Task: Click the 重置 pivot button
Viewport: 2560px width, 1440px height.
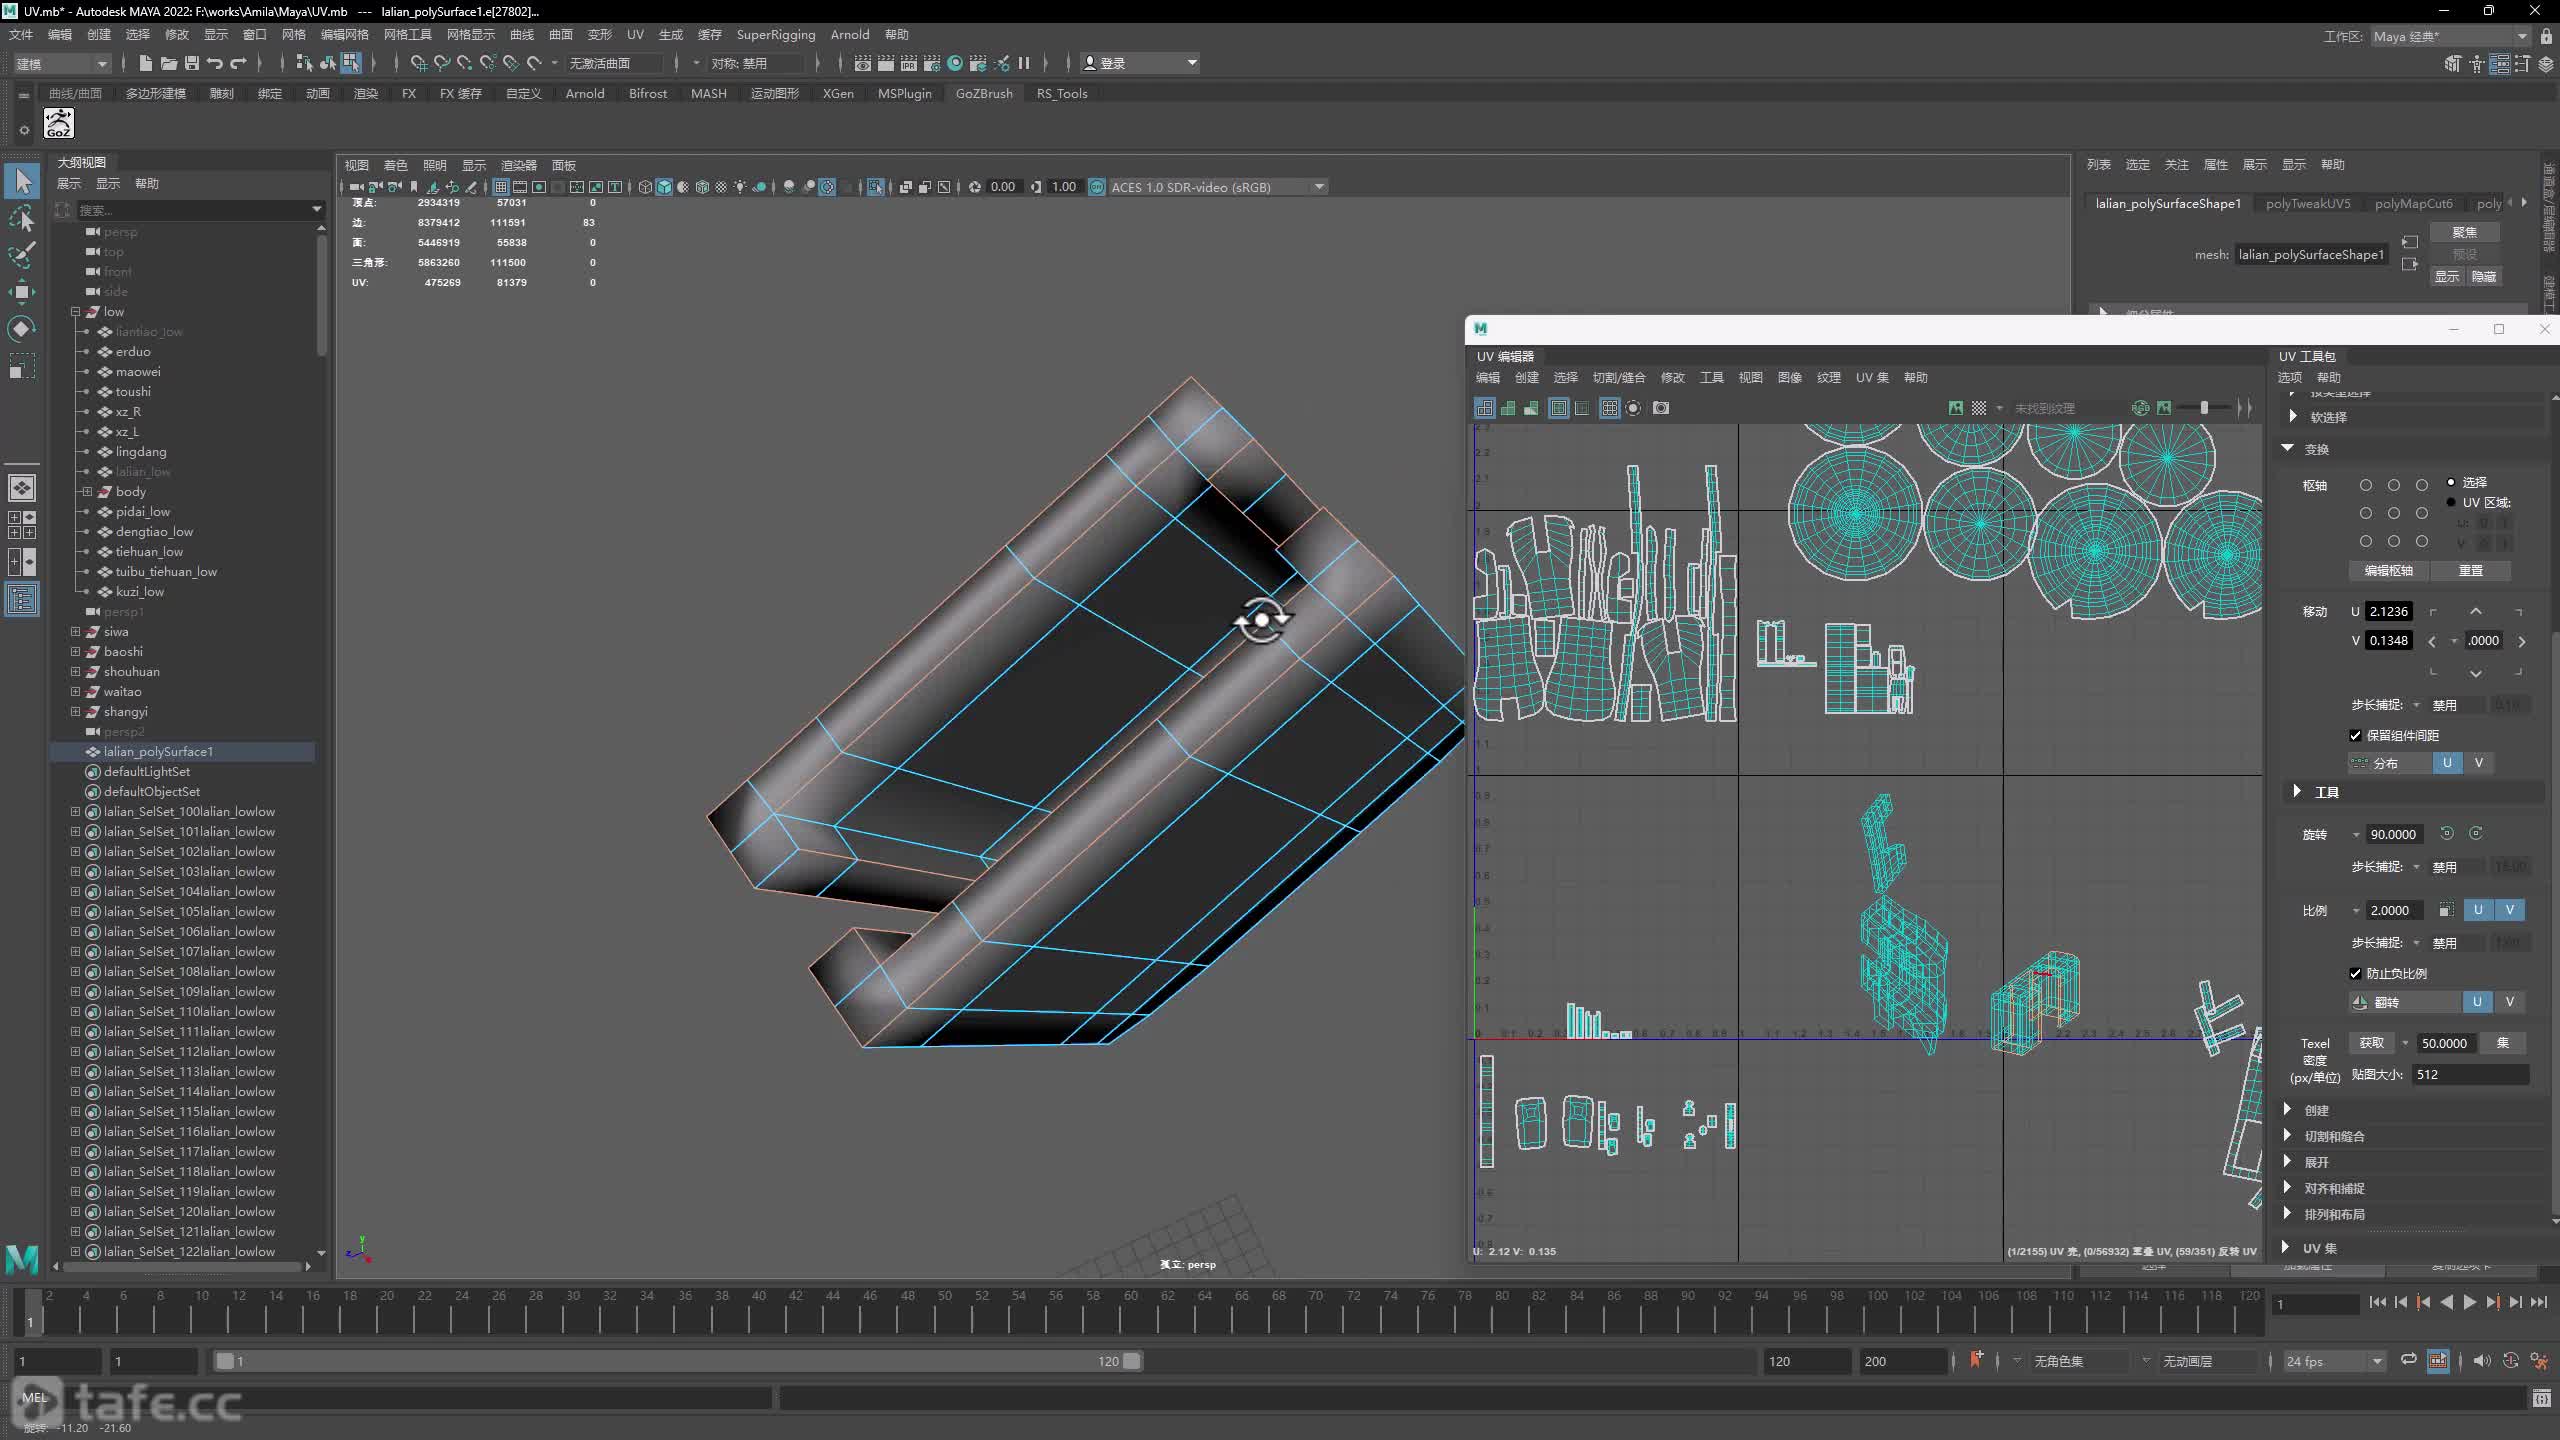Action: click(2471, 570)
